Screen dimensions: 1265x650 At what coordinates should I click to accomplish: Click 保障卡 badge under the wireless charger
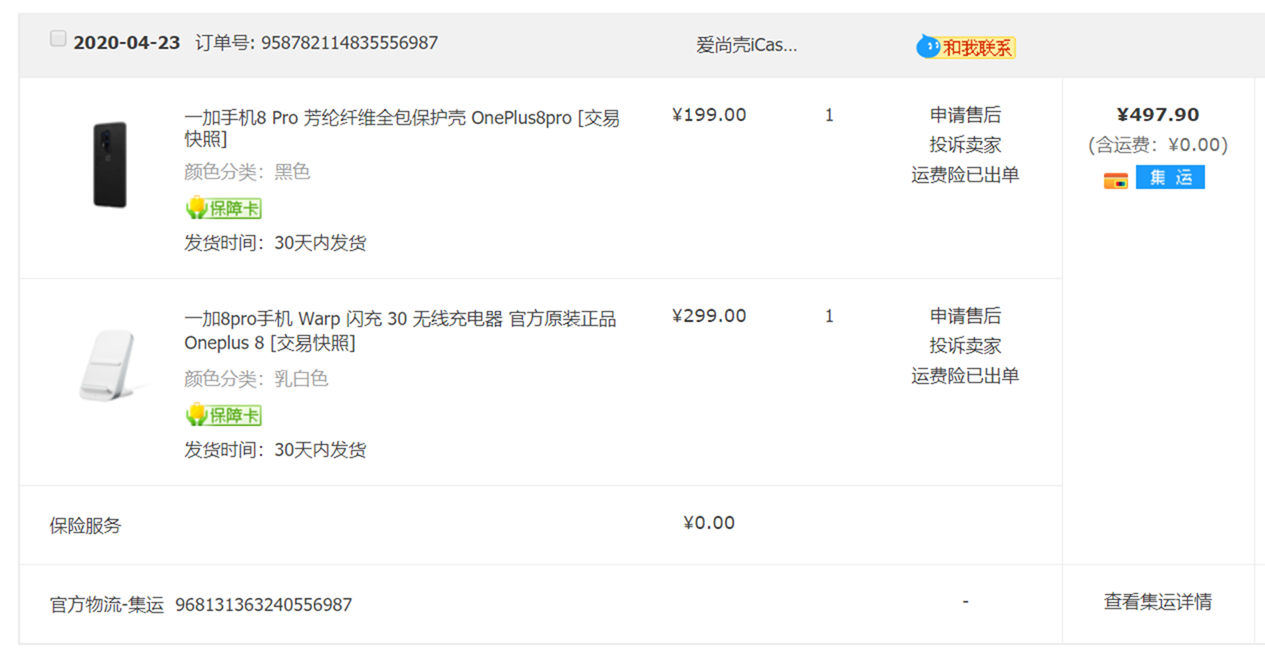[x=224, y=415]
